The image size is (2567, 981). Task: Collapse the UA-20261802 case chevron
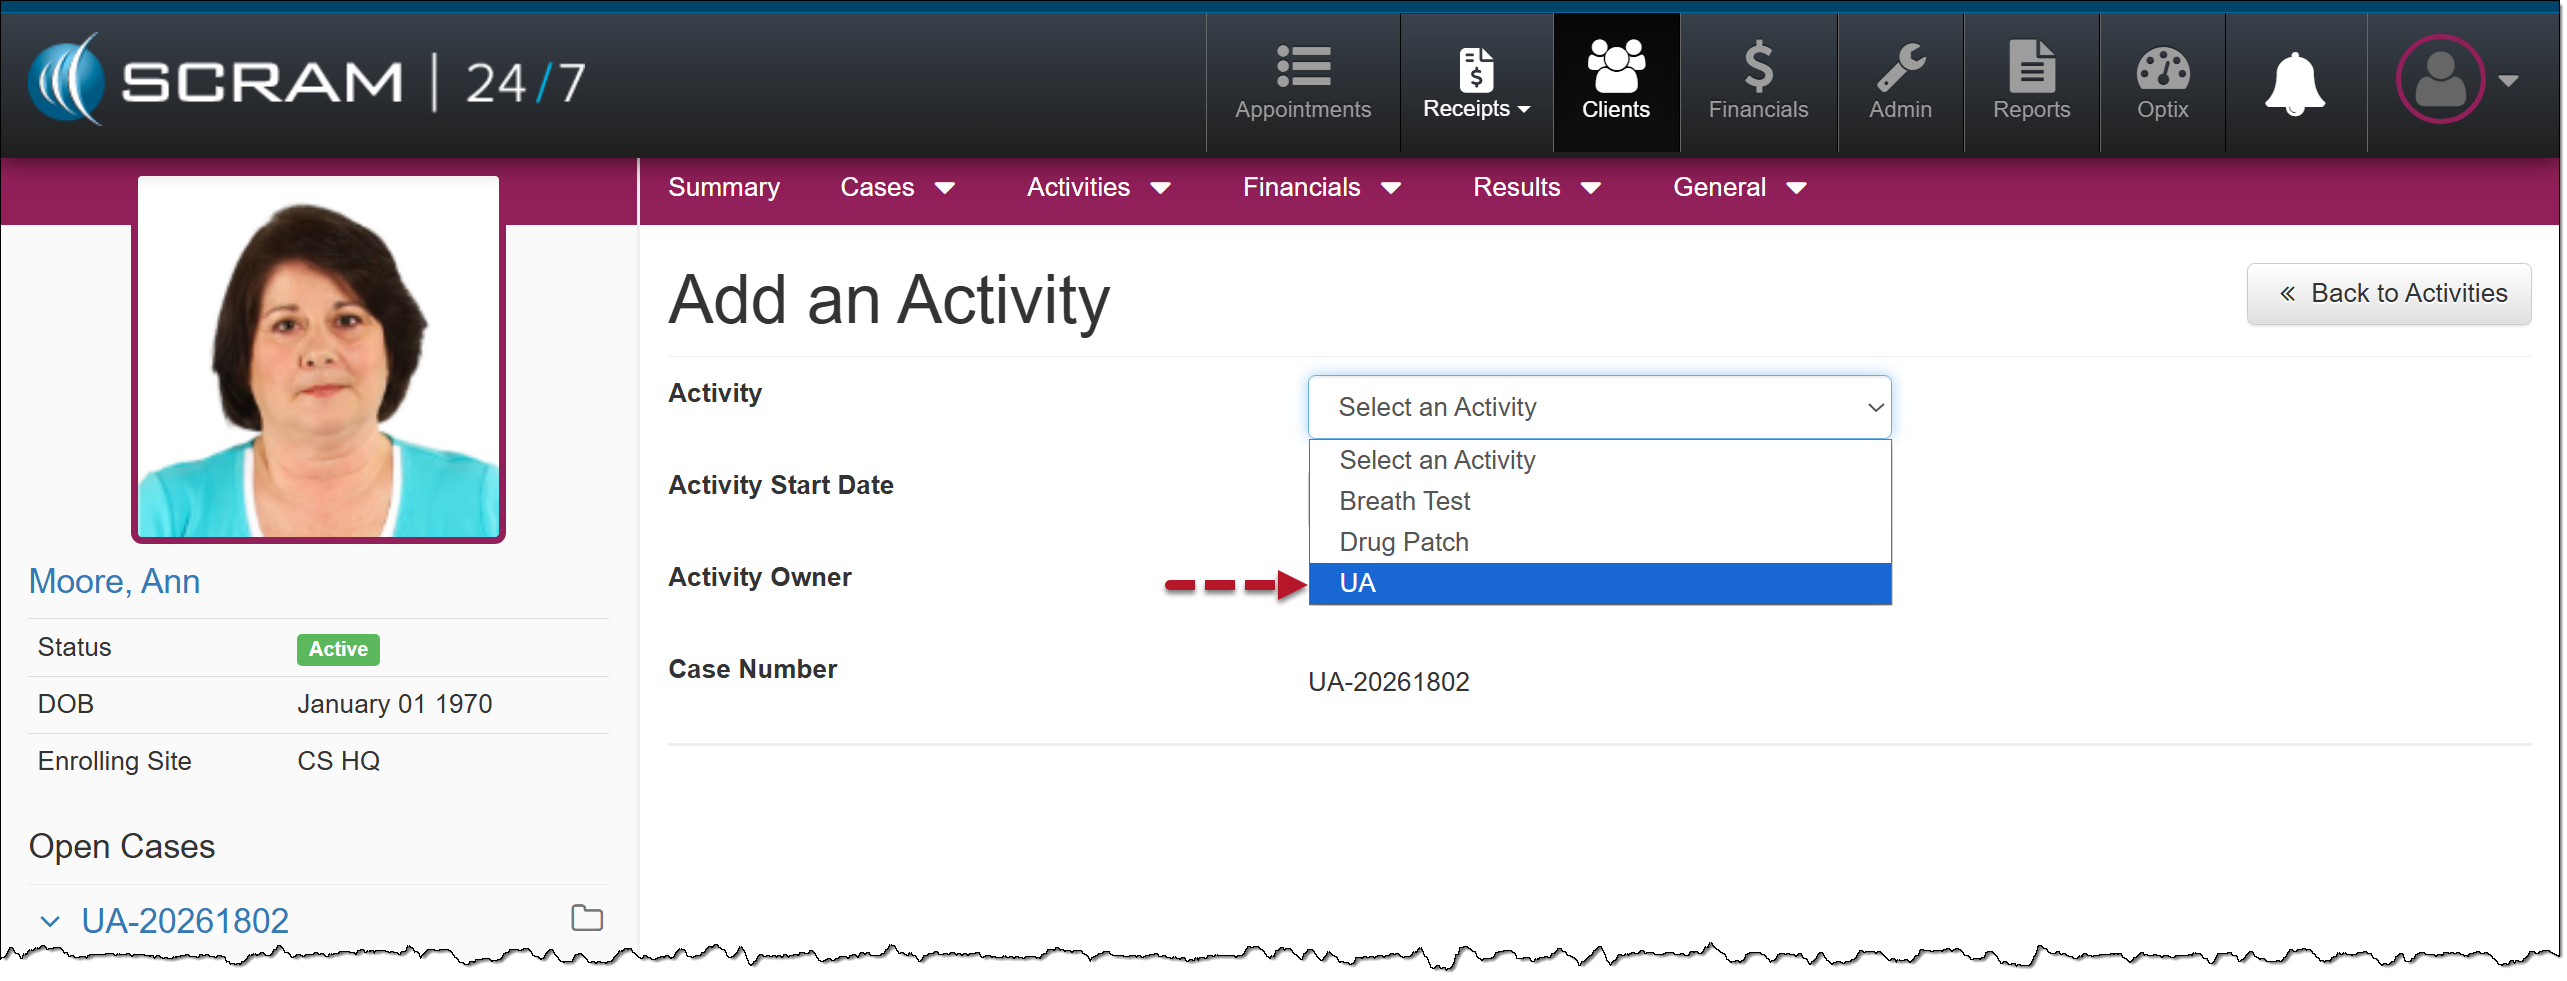(50, 921)
